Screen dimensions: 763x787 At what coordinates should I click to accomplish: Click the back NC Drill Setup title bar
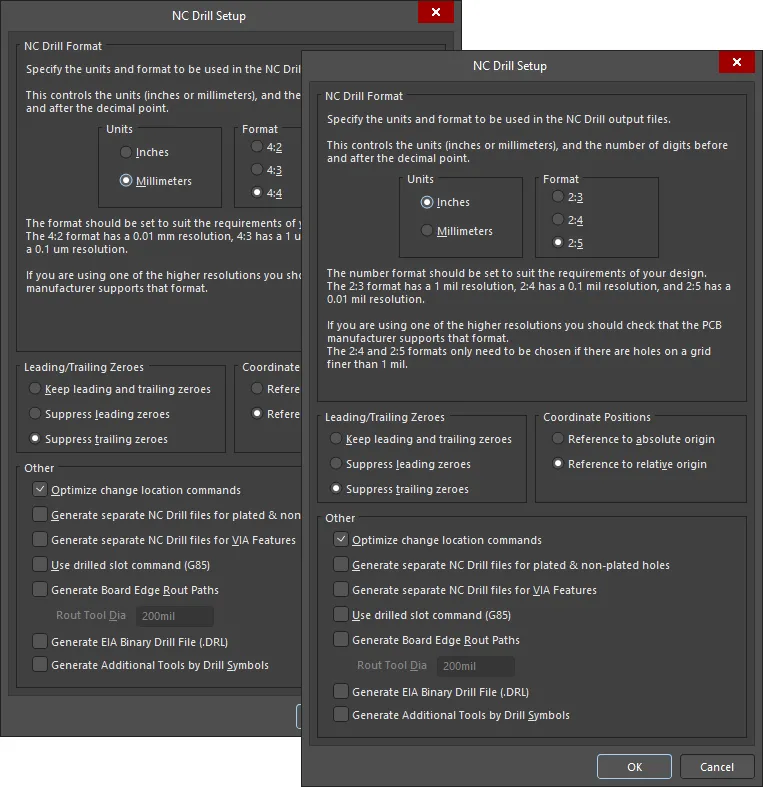pos(208,16)
